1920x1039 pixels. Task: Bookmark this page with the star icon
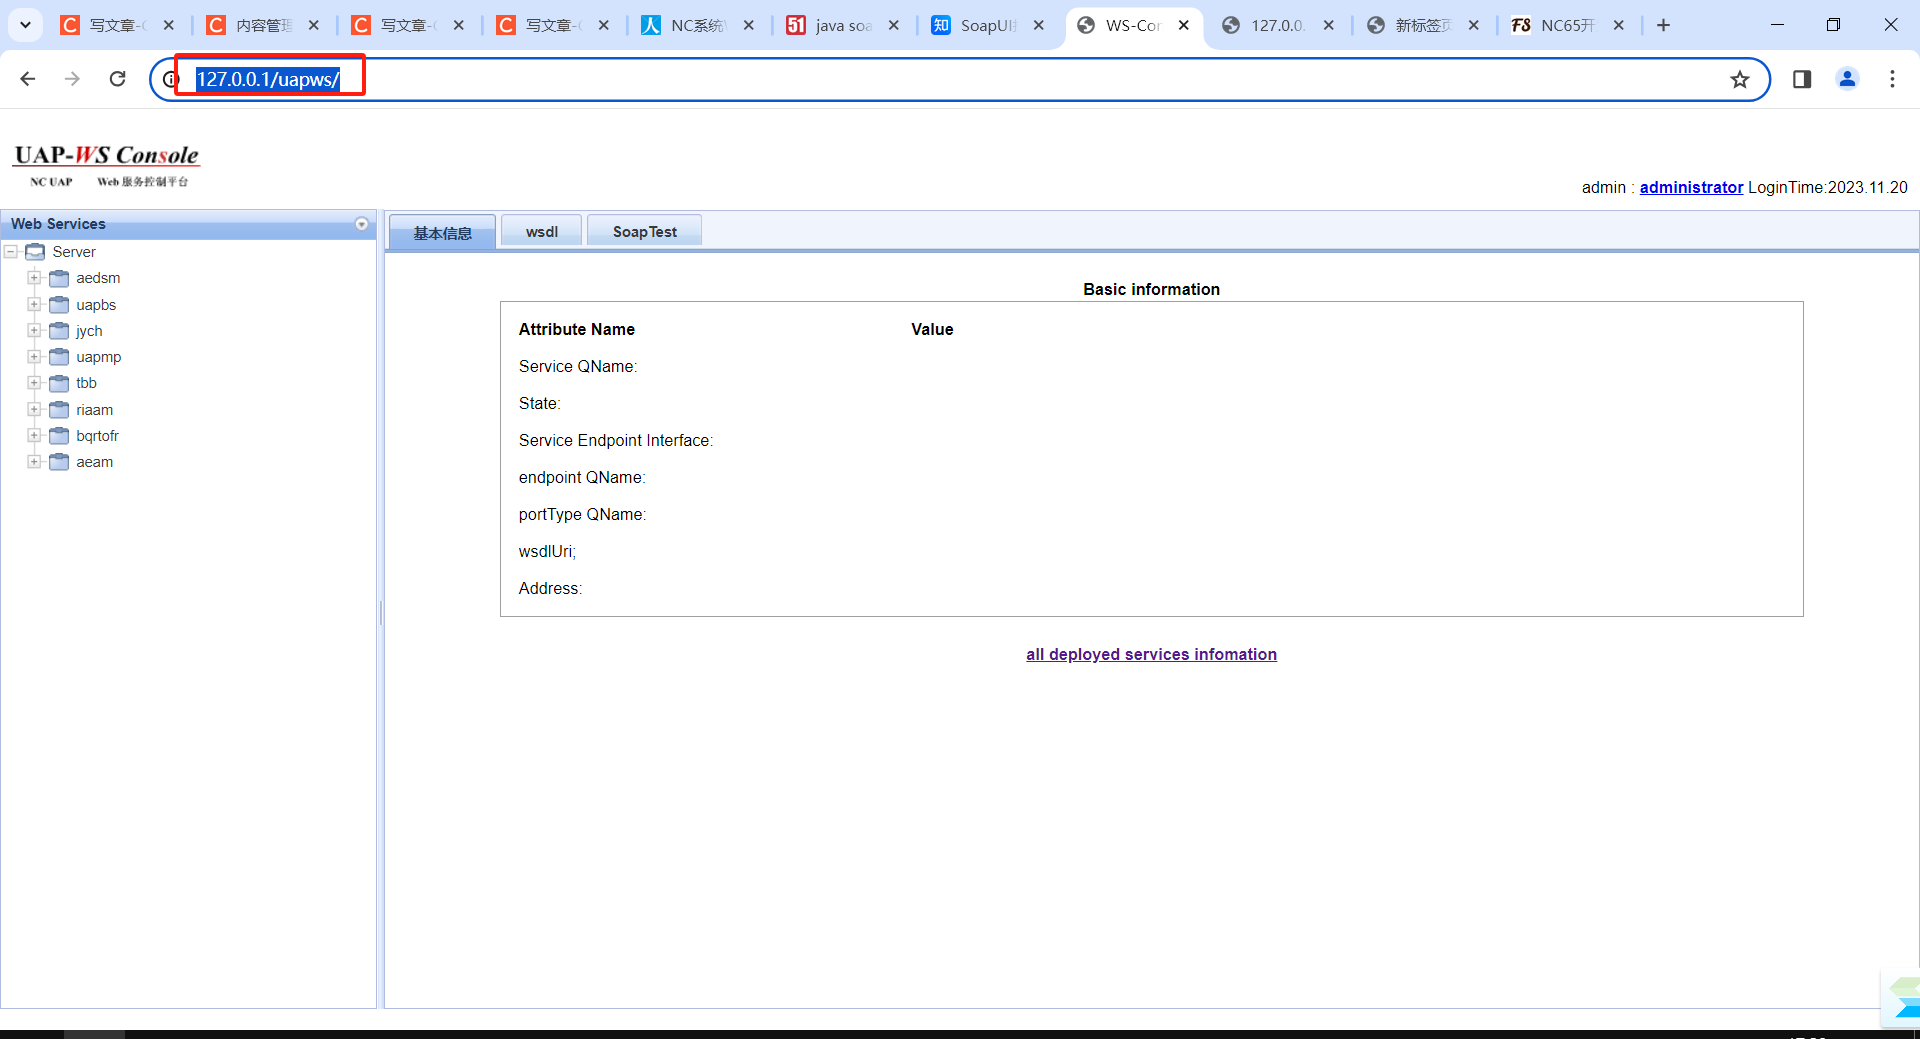click(x=1740, y=79)
